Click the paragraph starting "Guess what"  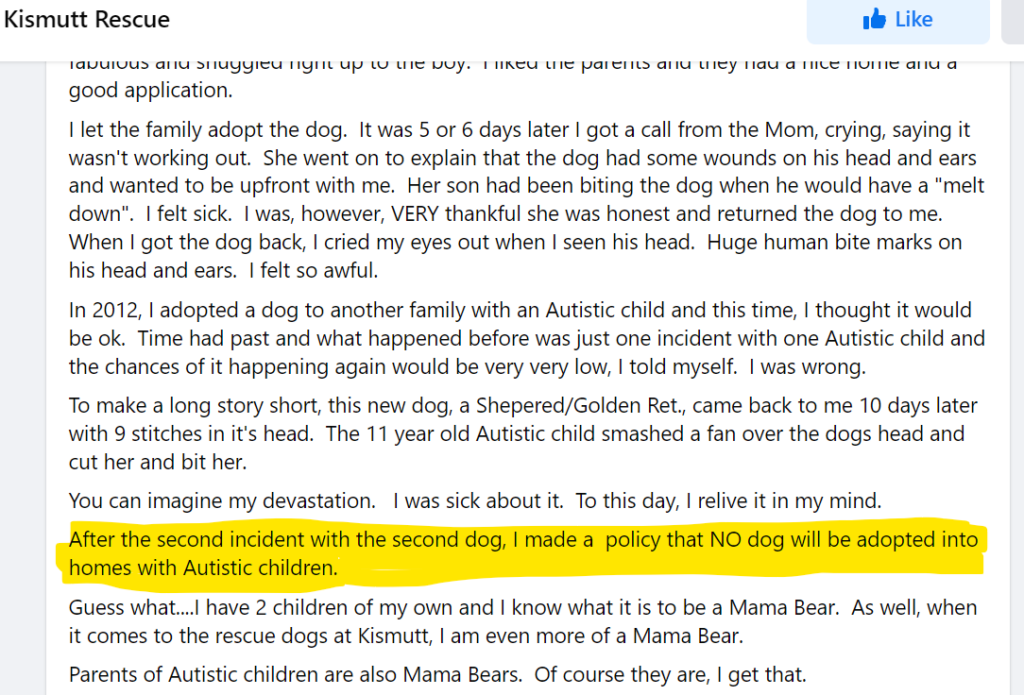tap(520, 620)
